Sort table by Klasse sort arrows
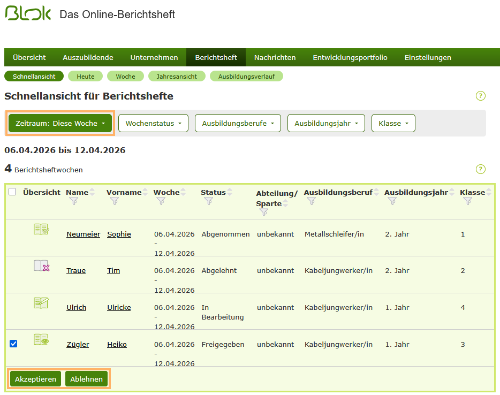 pyautogui.click(x=489, y=192)
